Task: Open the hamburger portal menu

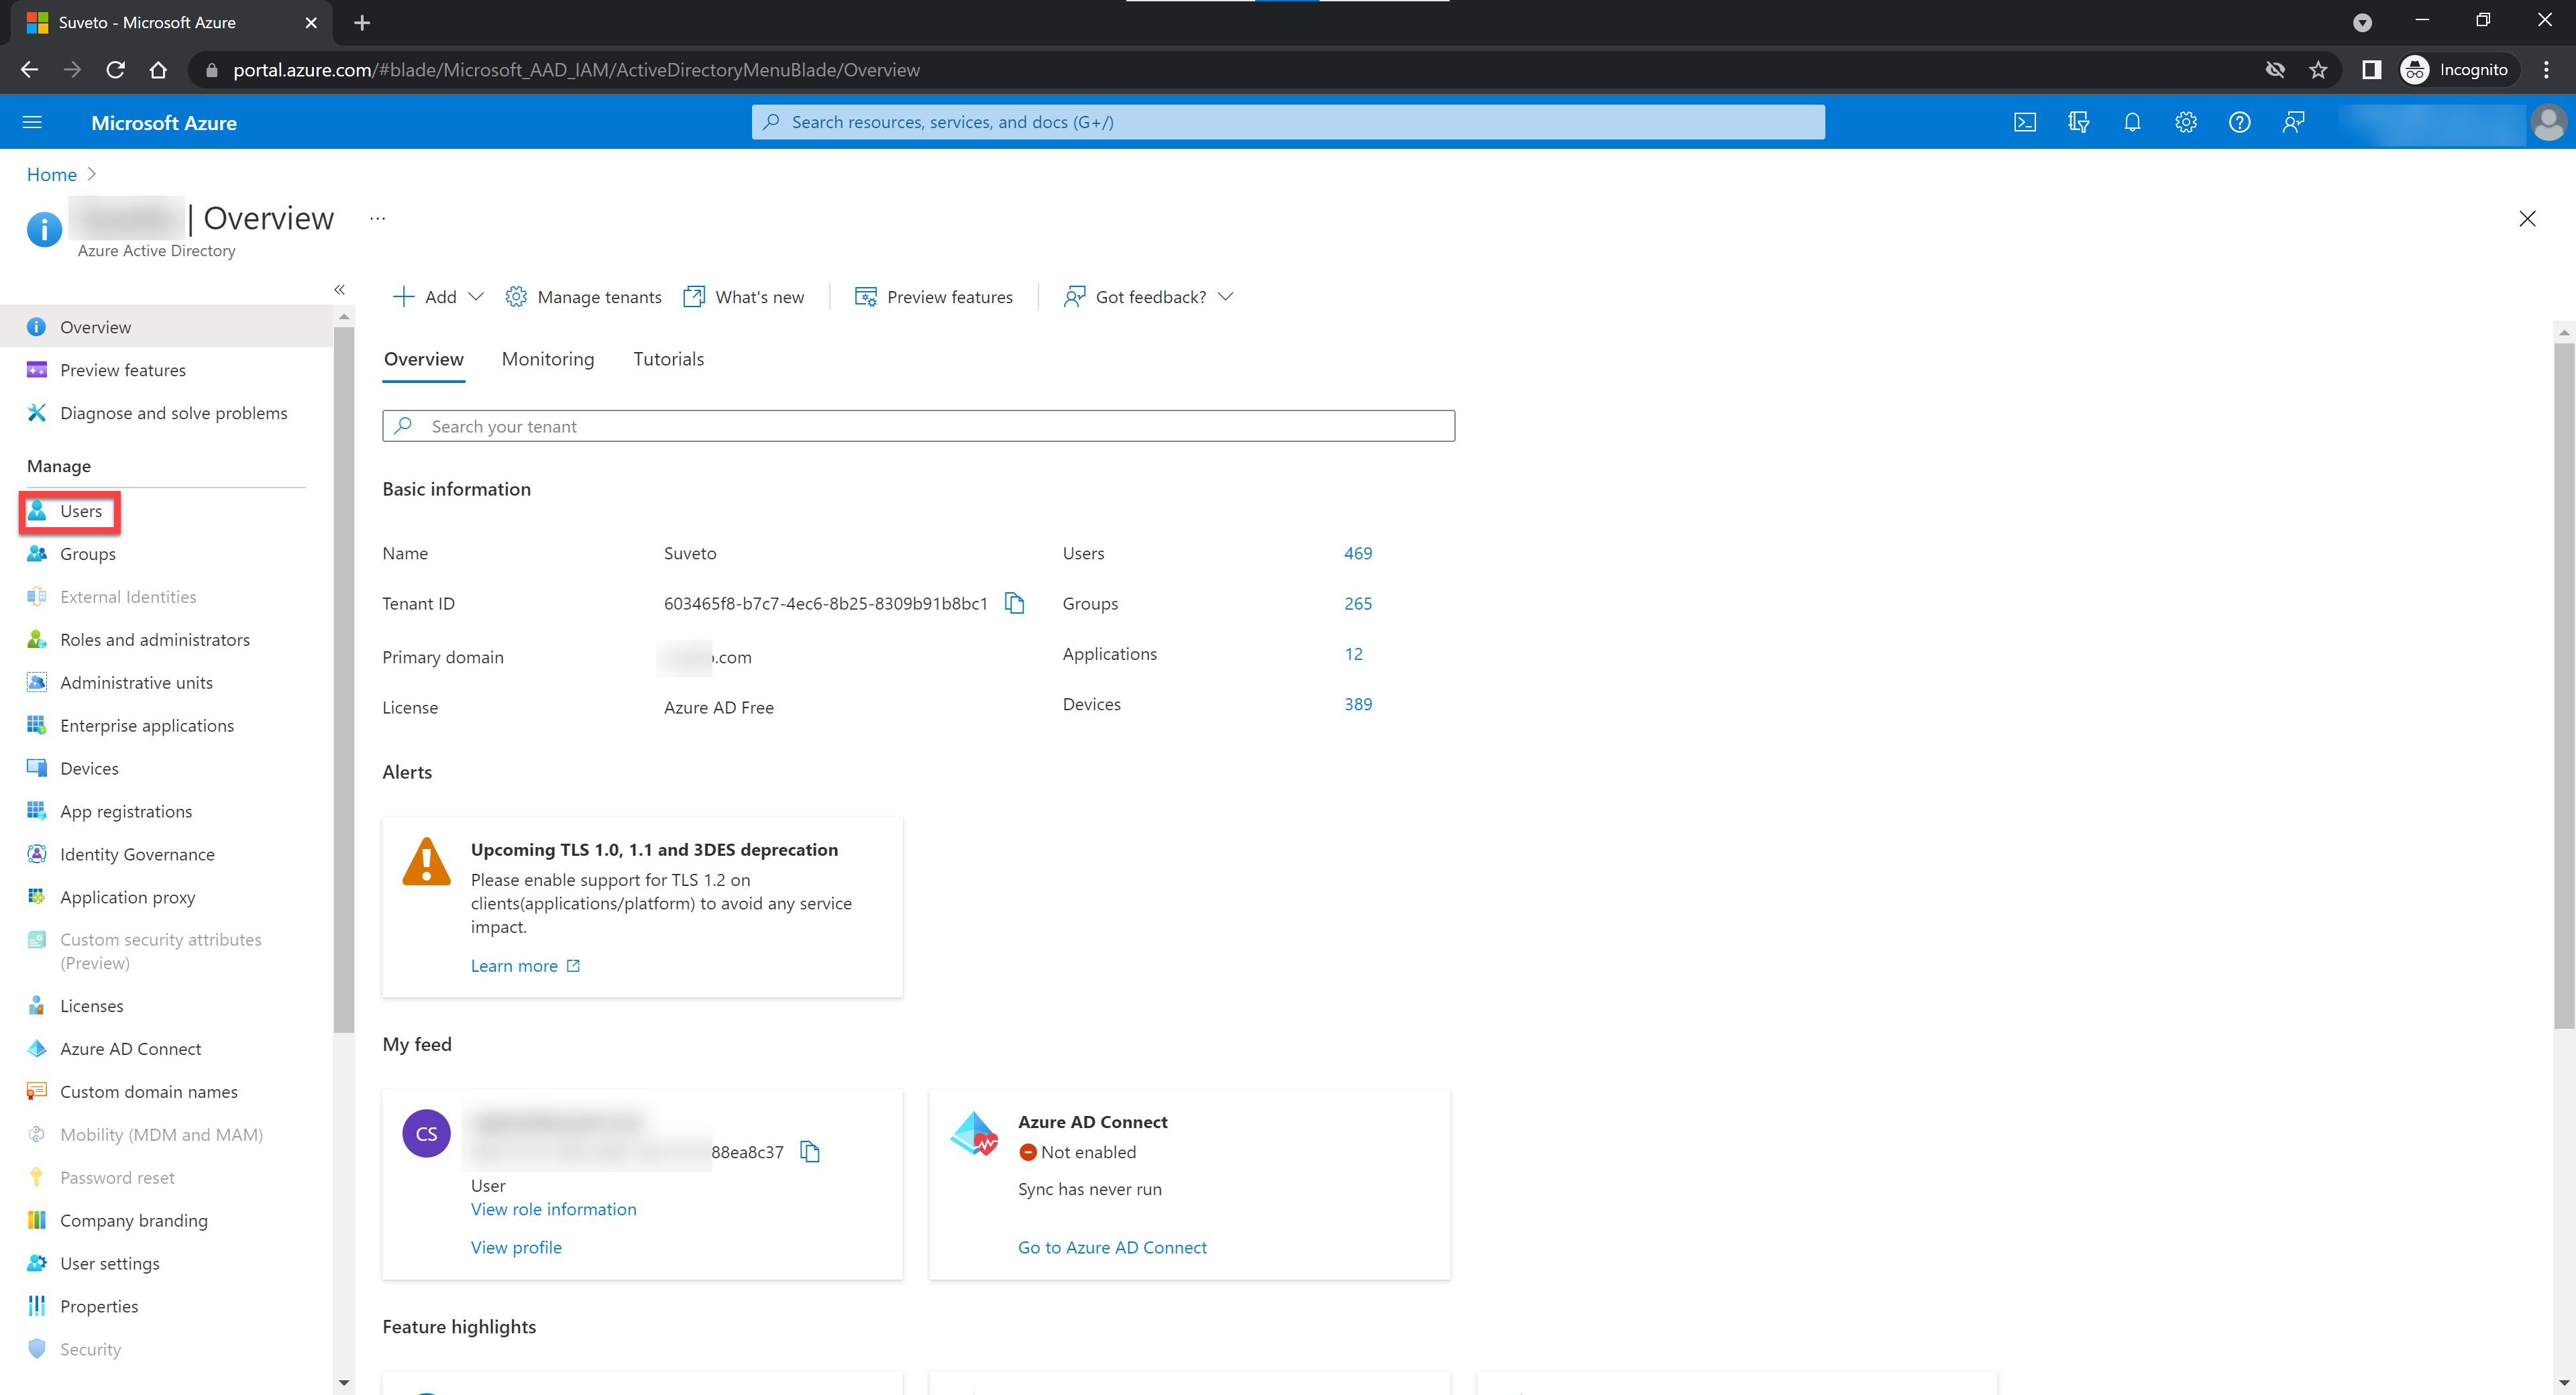Action: [32, 122]
